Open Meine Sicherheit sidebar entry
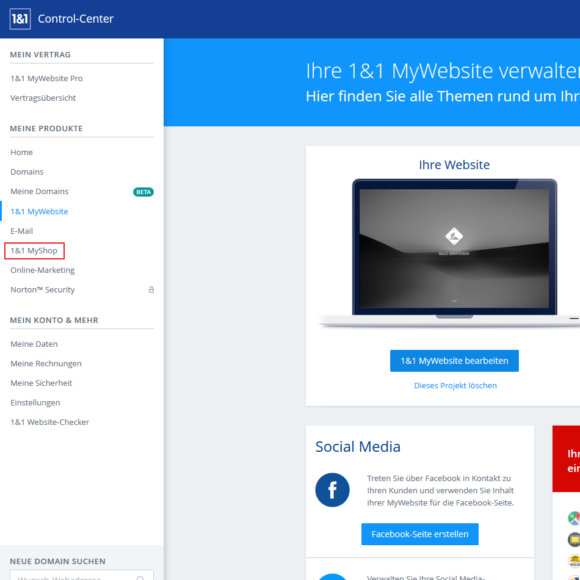The height and width of the screenshot is (580, 580). click(x=41, y=383)
